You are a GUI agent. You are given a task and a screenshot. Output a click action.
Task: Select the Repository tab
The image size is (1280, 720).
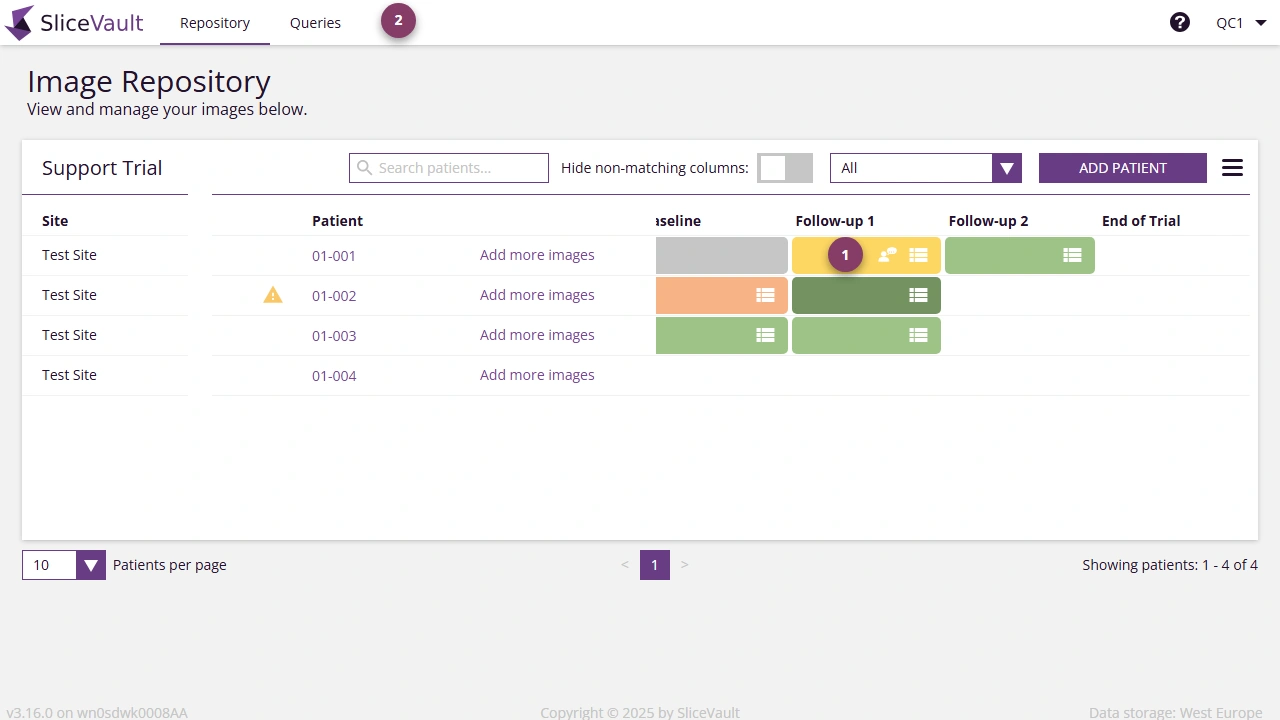[x=214, y=22]
